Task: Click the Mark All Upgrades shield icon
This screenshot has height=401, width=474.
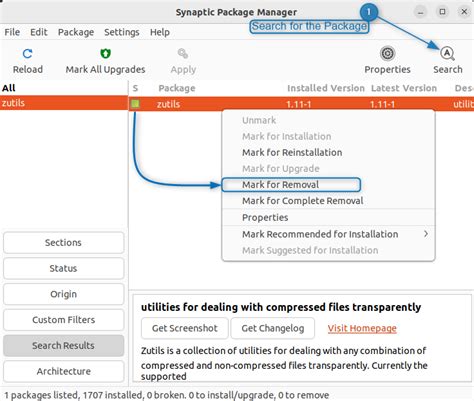Action: (x=105, y=53)
